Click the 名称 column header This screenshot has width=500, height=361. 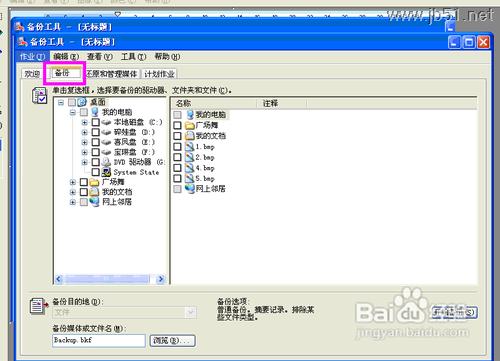[x=214, y=103]
